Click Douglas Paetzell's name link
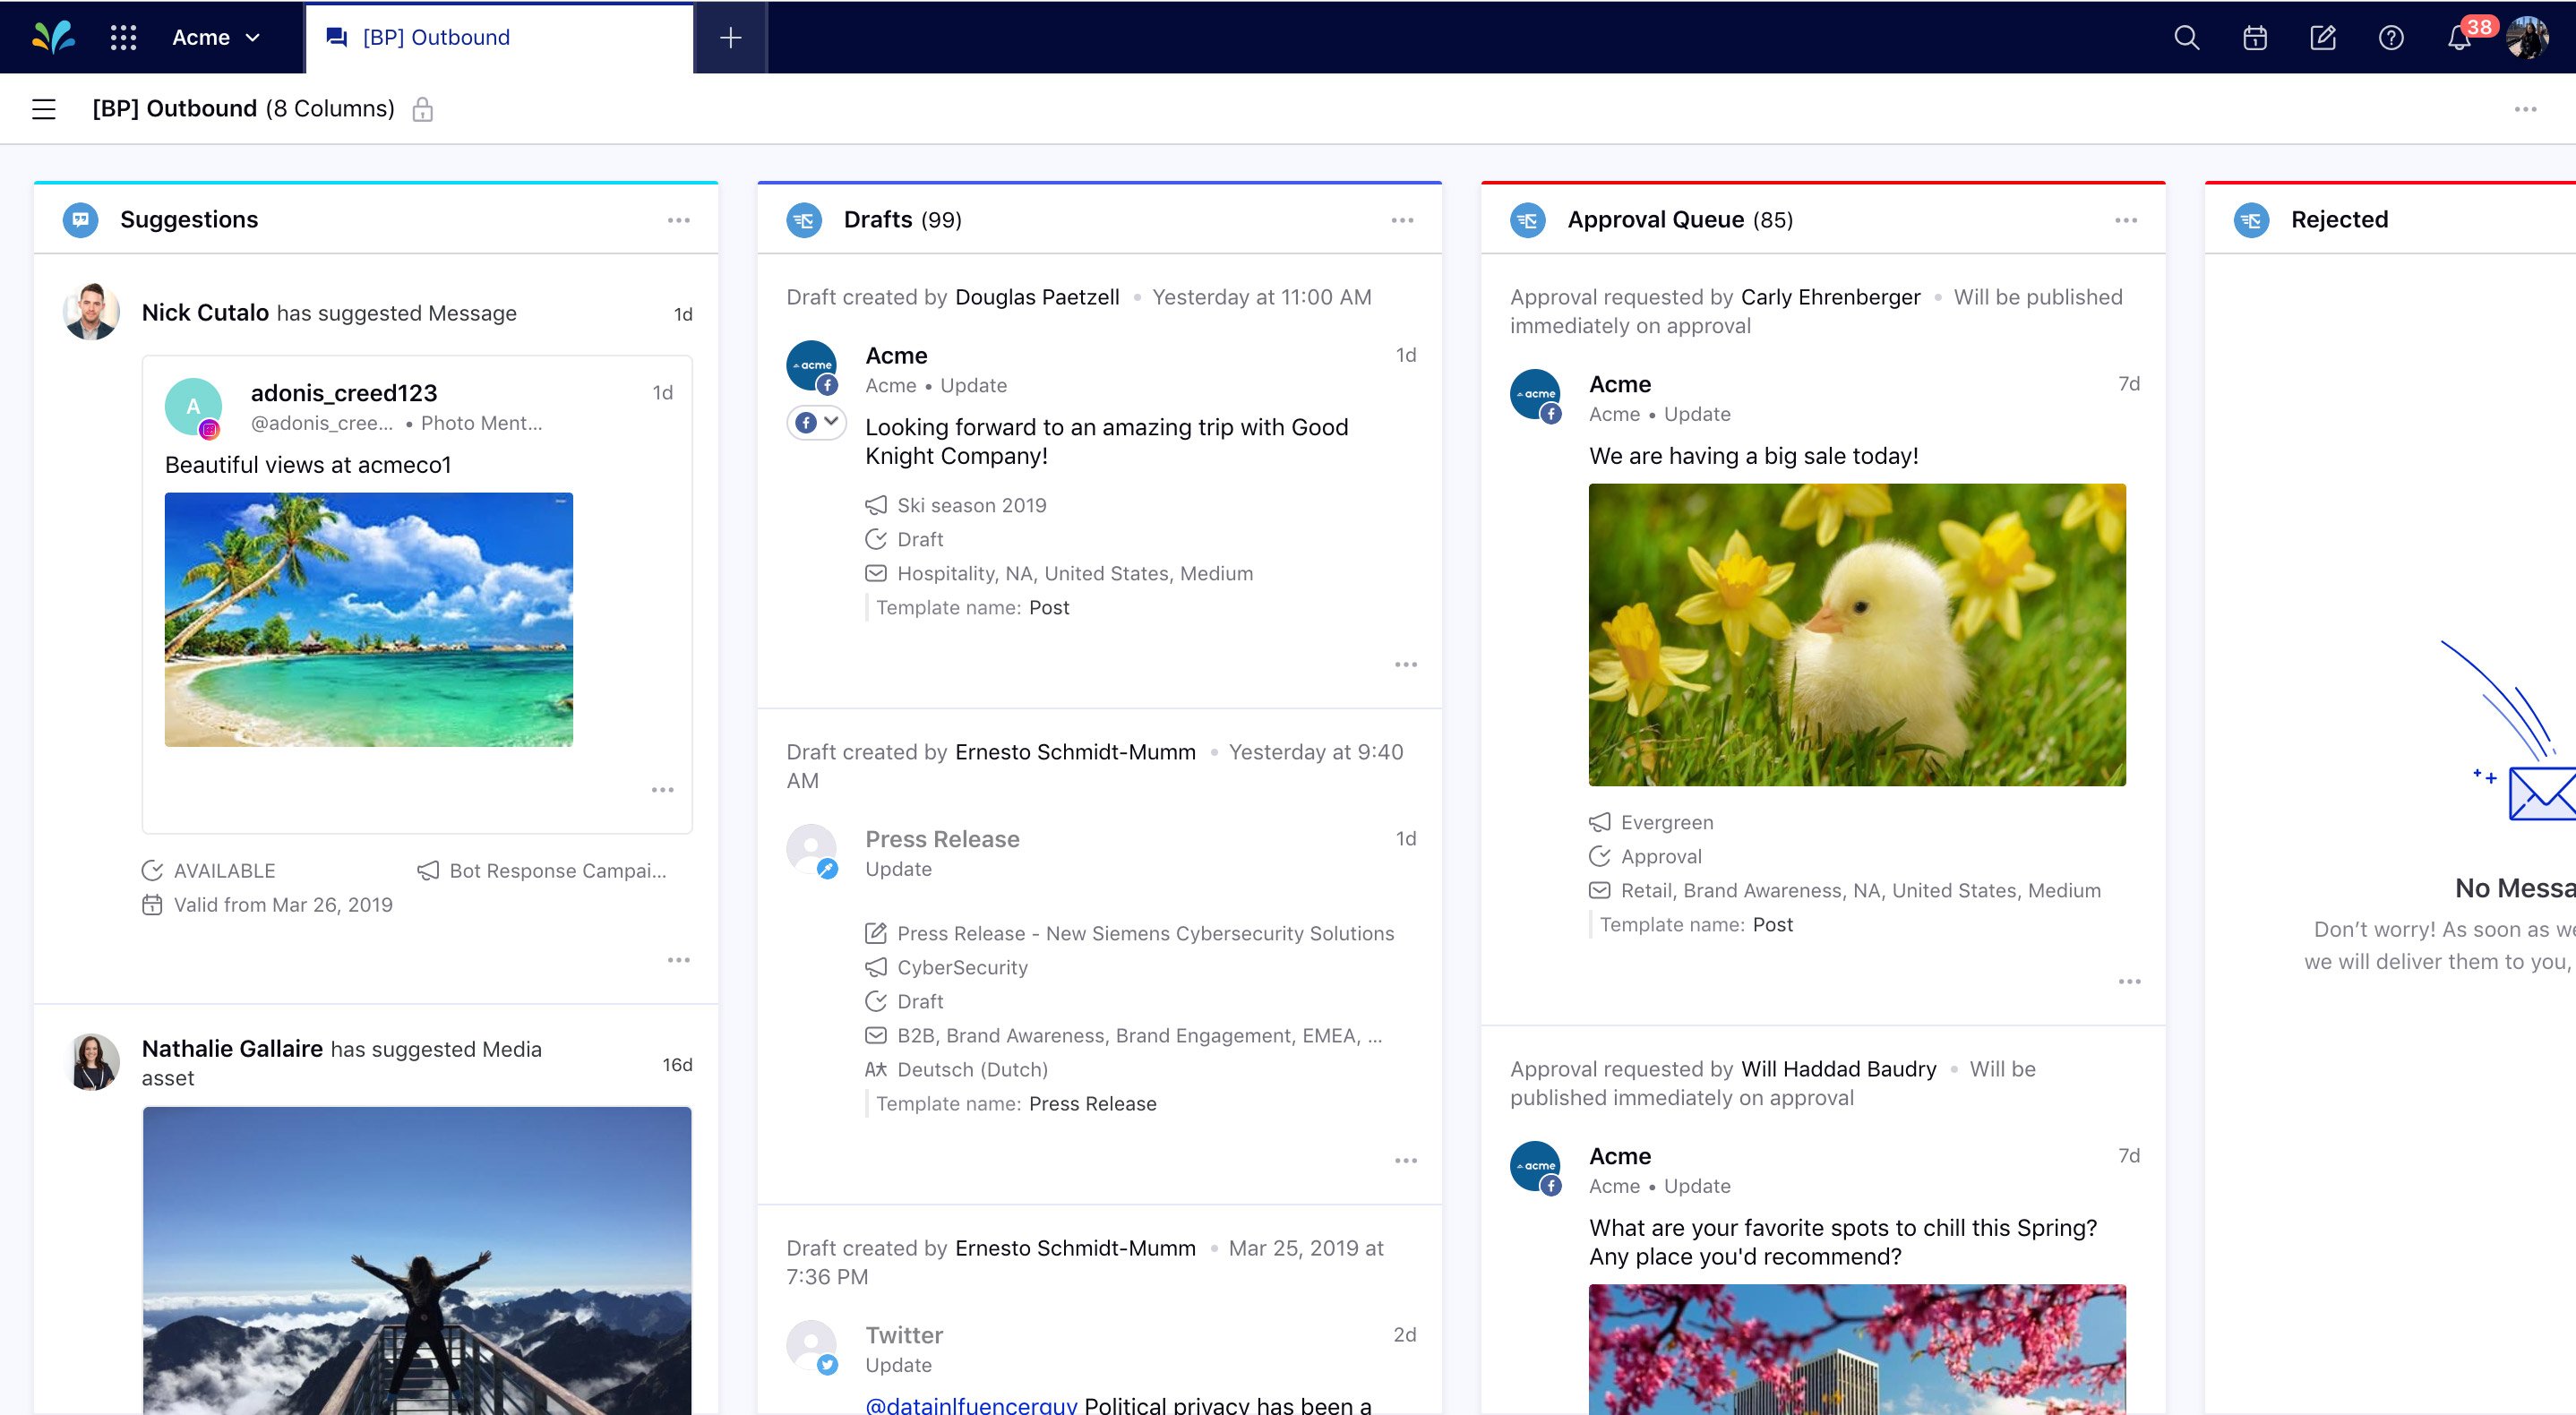2576x1415 pixels. click(x=1036, y=296)
